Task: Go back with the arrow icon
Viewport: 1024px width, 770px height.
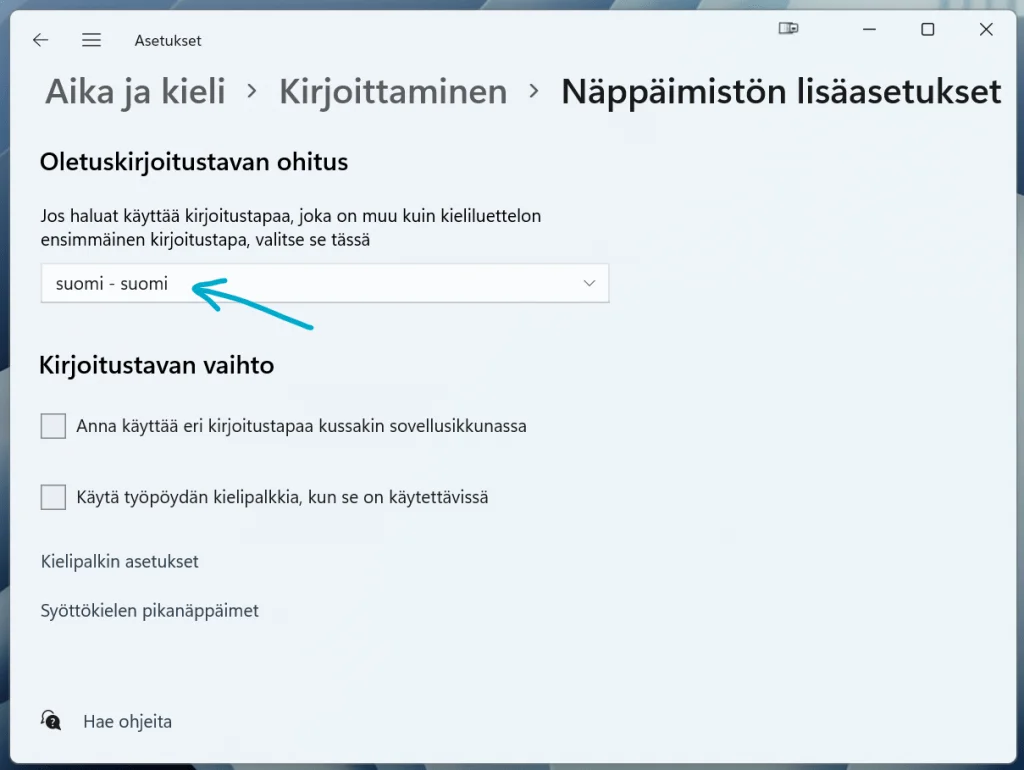Action: pos(40,40)
